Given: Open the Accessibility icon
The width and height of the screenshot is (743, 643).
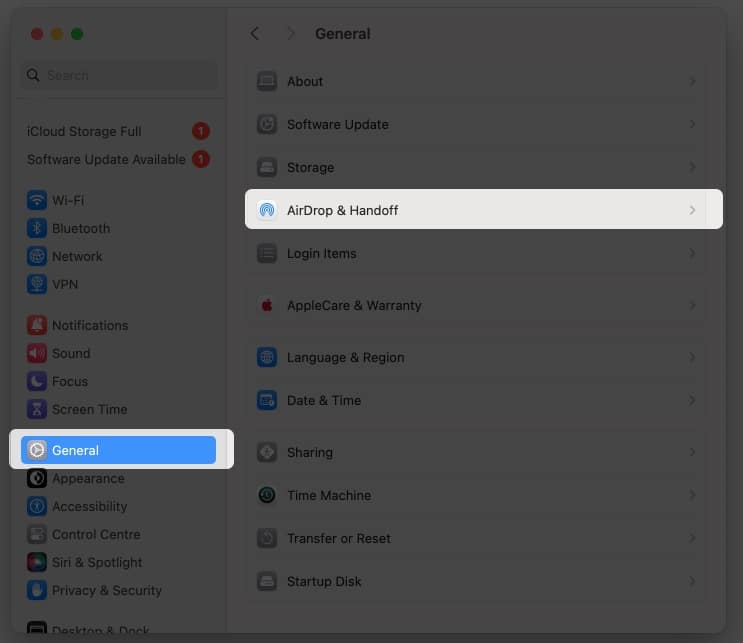Looking at the screenshot, I should 36,506.
